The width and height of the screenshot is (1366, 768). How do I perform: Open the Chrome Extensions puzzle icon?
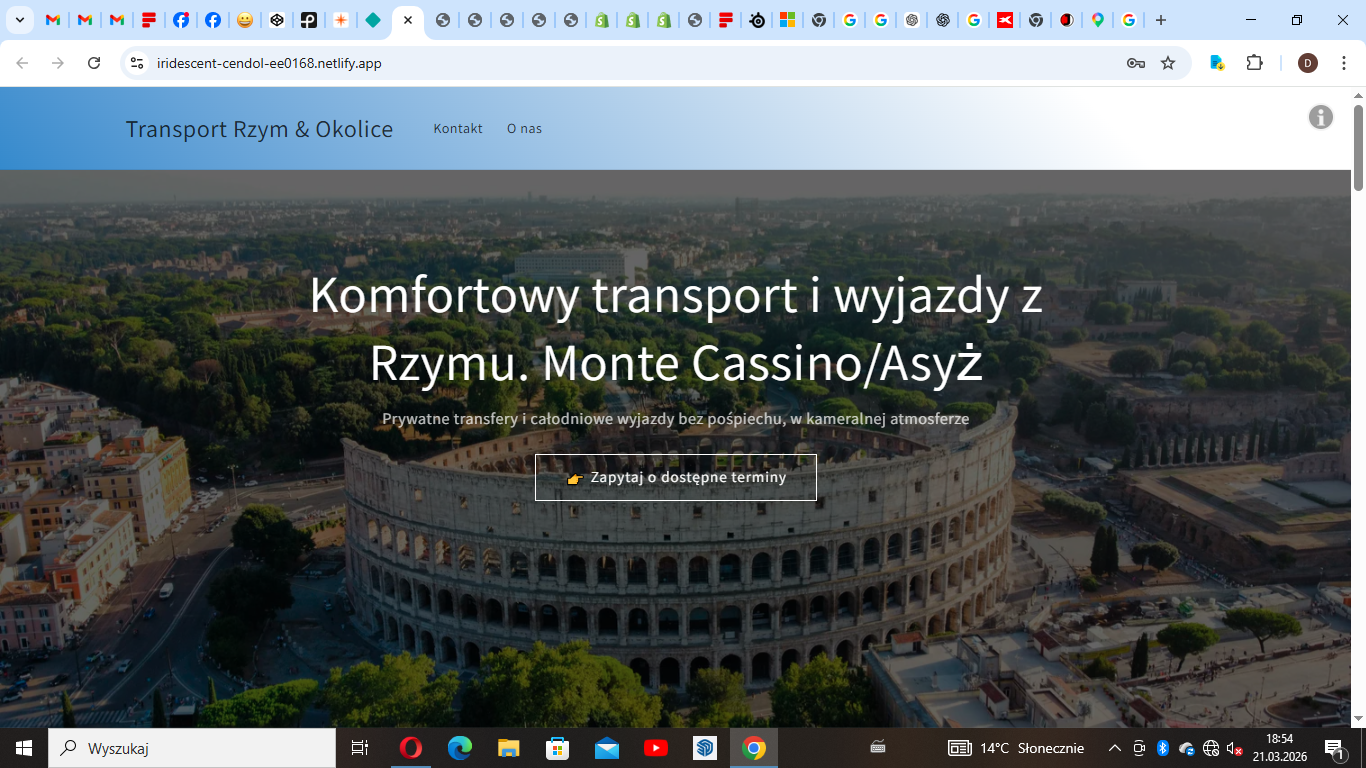pos(1254,63)
